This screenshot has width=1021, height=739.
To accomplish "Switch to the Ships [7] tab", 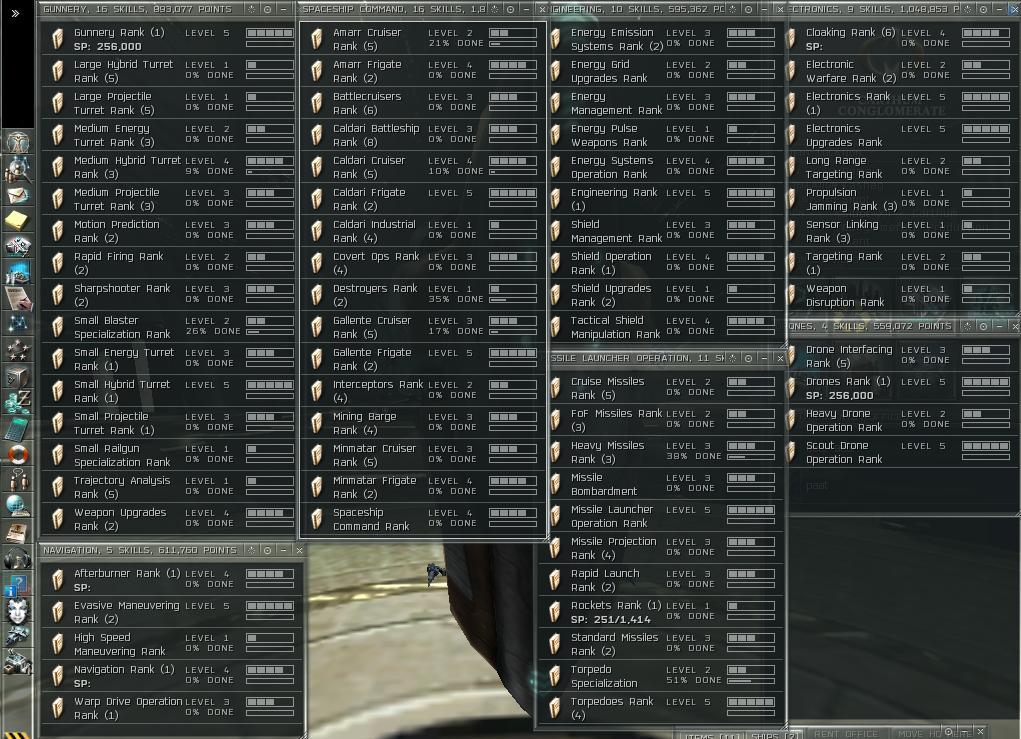I will tap(774, 735).
